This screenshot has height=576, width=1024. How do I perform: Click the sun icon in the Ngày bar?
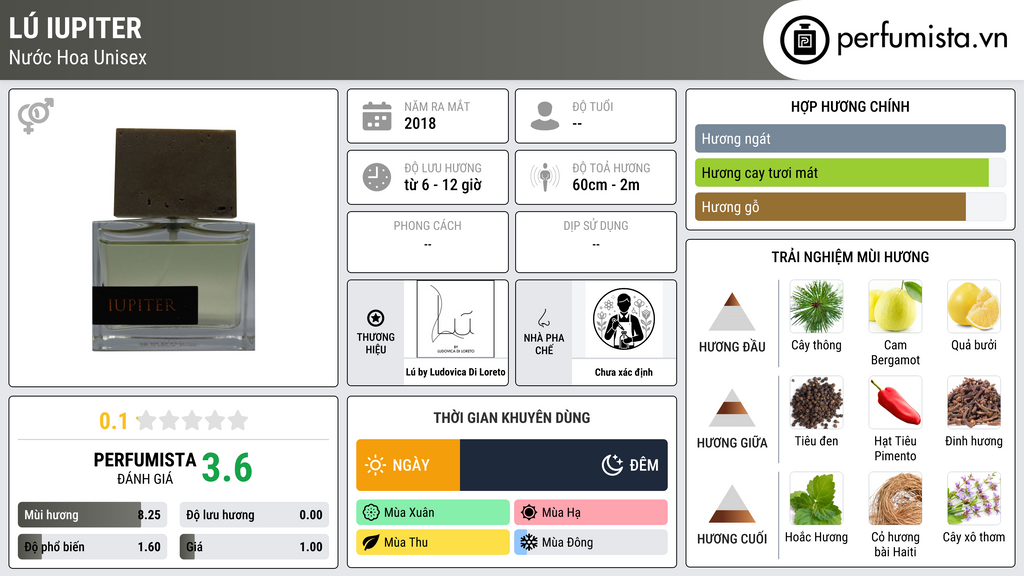coord(375,465)
